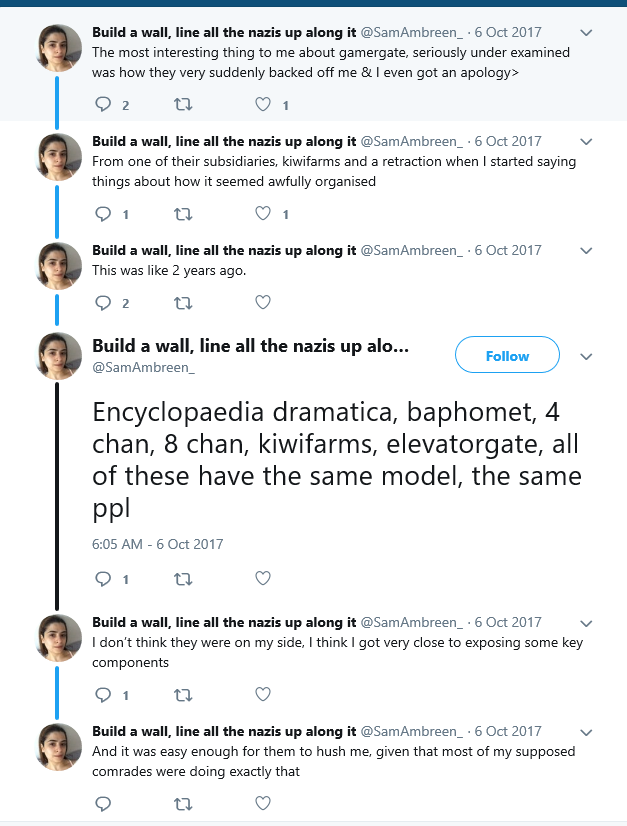Open the '6 Oct 2017' date on the first tweet
The image size is (627, 826).
coord(508,32)
